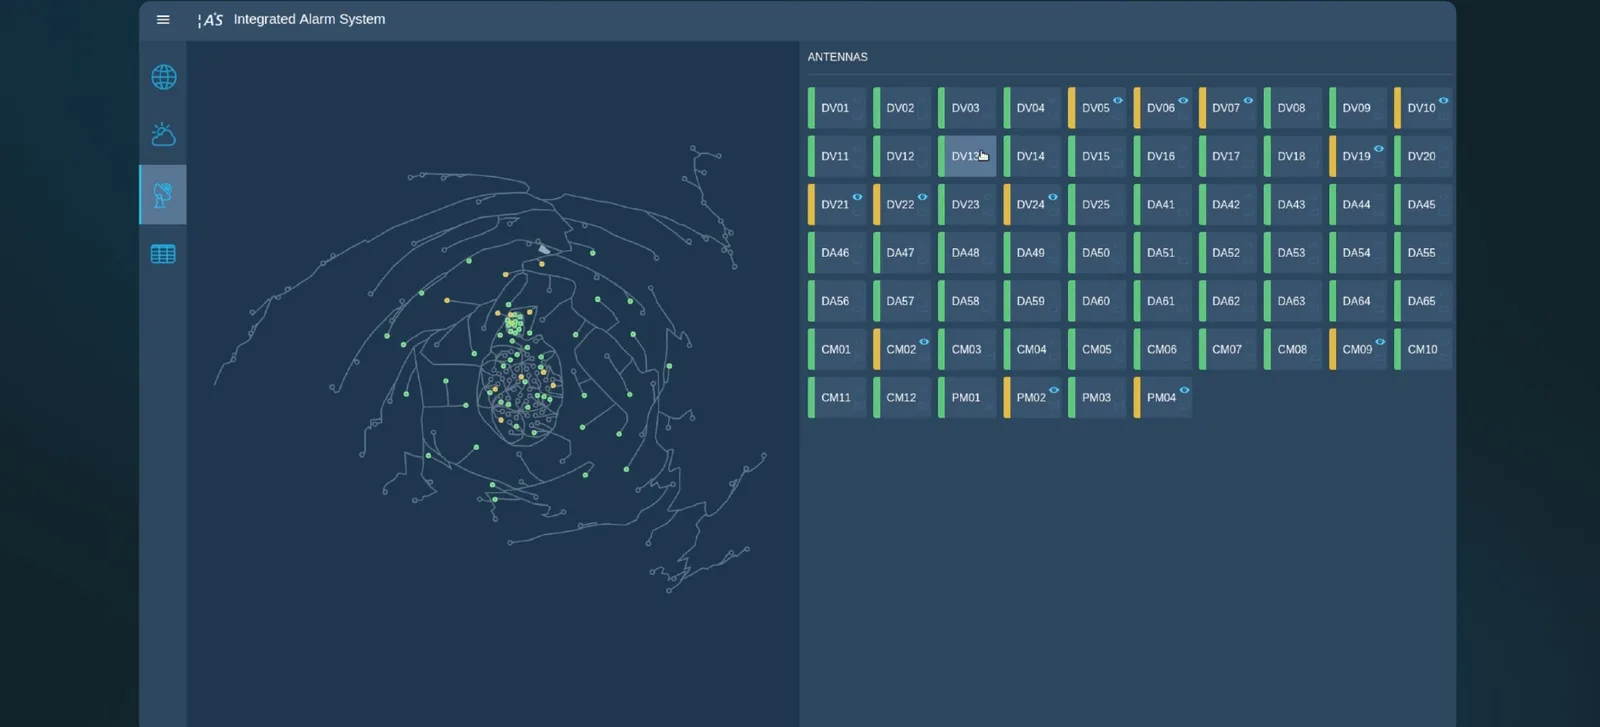1600x727 pixels.
Task: Click antenna DA56 tile
Action: point(837,301)
